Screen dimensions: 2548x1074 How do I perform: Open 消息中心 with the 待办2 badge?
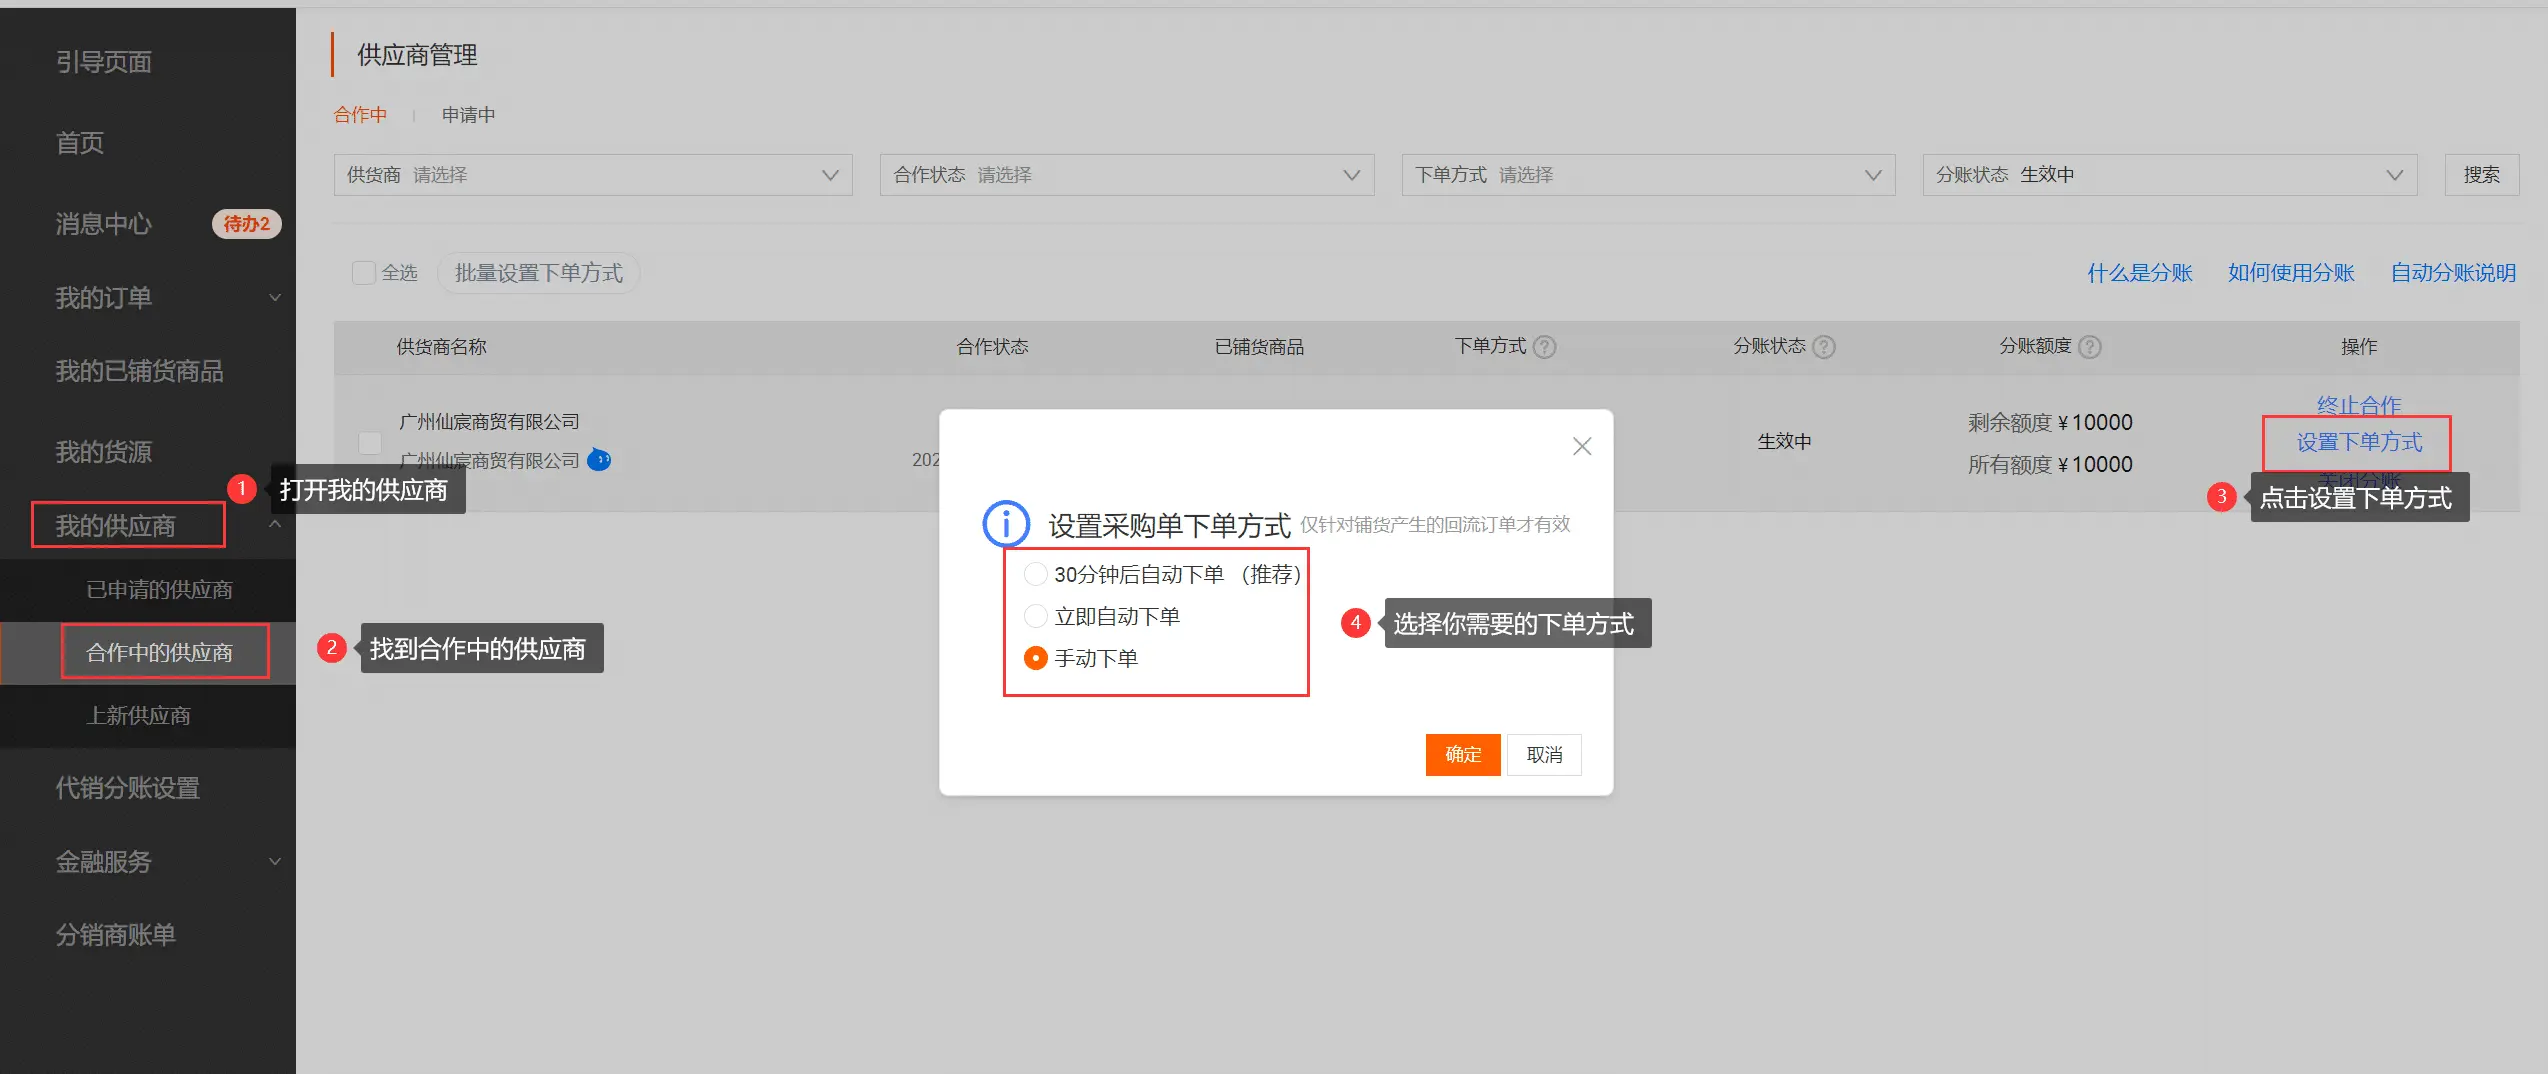pyautogui.click(x=103, y=224)
